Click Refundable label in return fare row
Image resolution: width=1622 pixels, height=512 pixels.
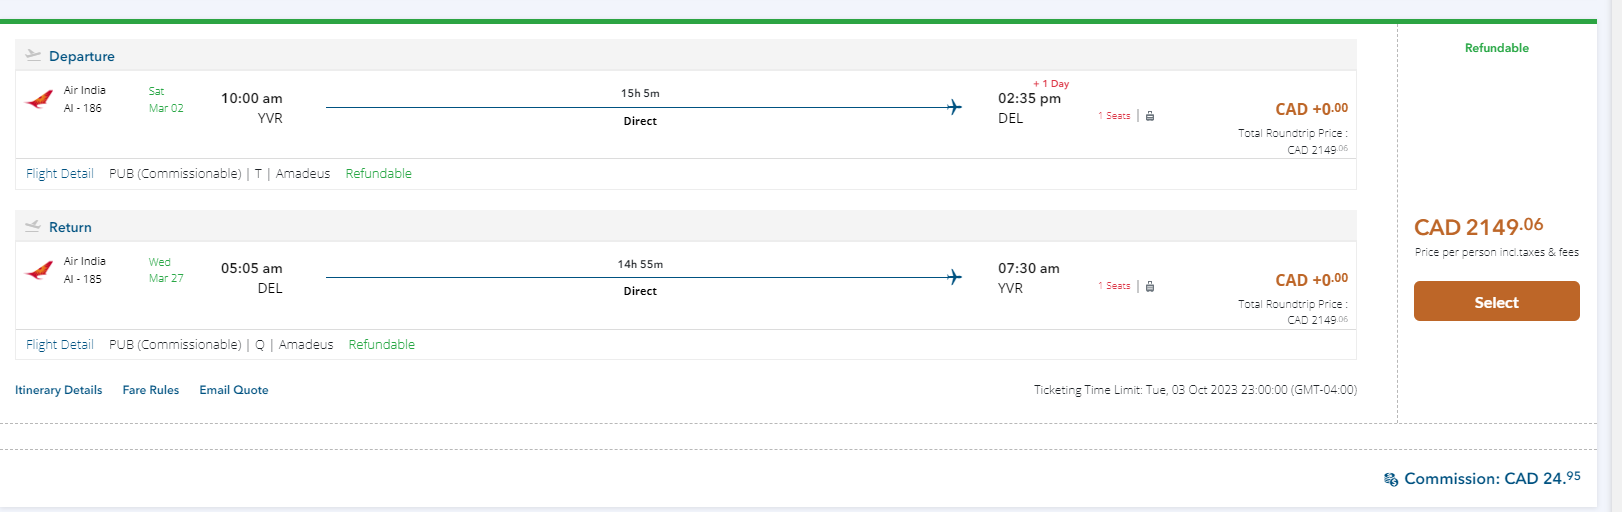tap(381, 345)
